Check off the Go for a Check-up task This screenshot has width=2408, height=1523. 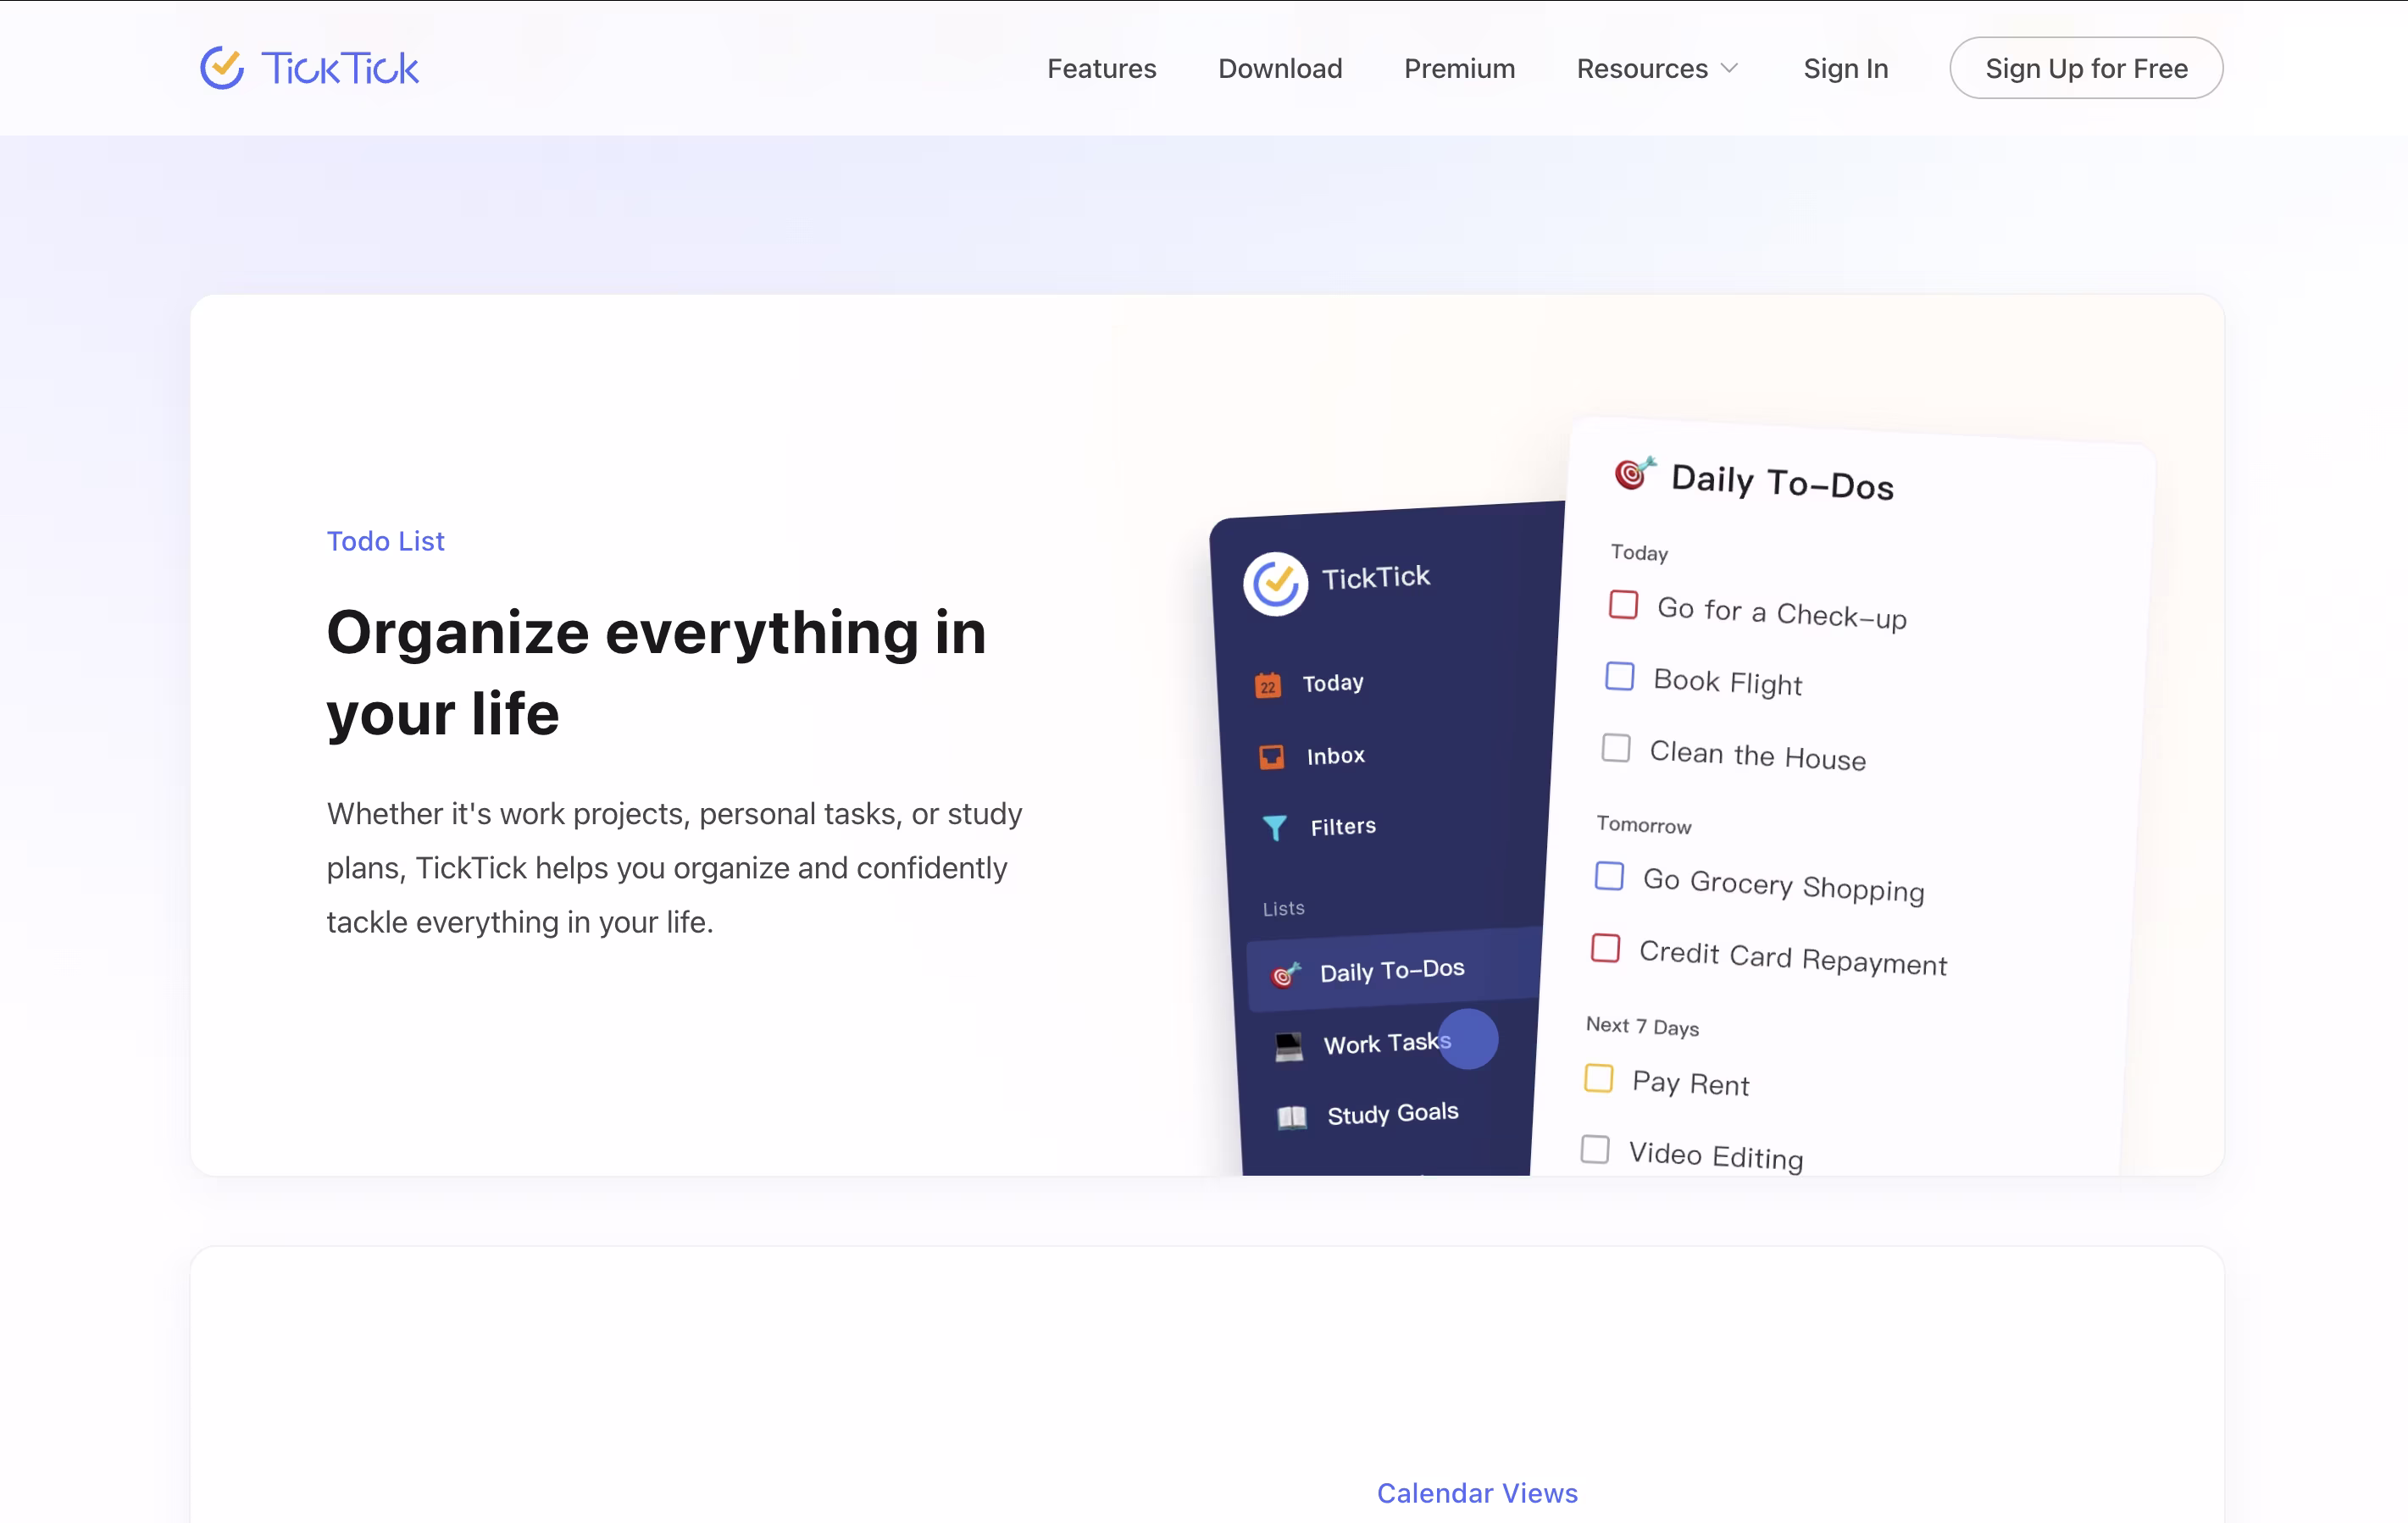click(1622, 606)
